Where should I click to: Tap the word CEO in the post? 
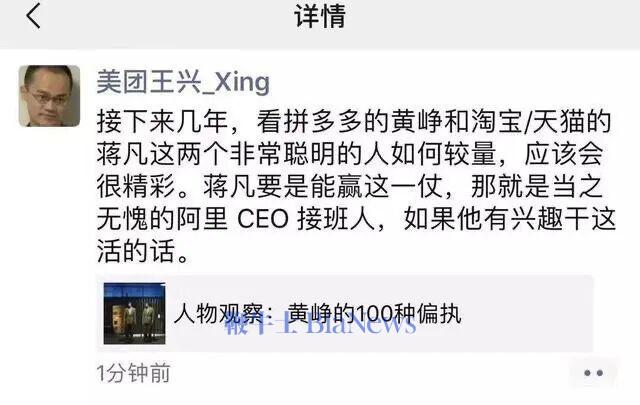(x=263, y=219)
